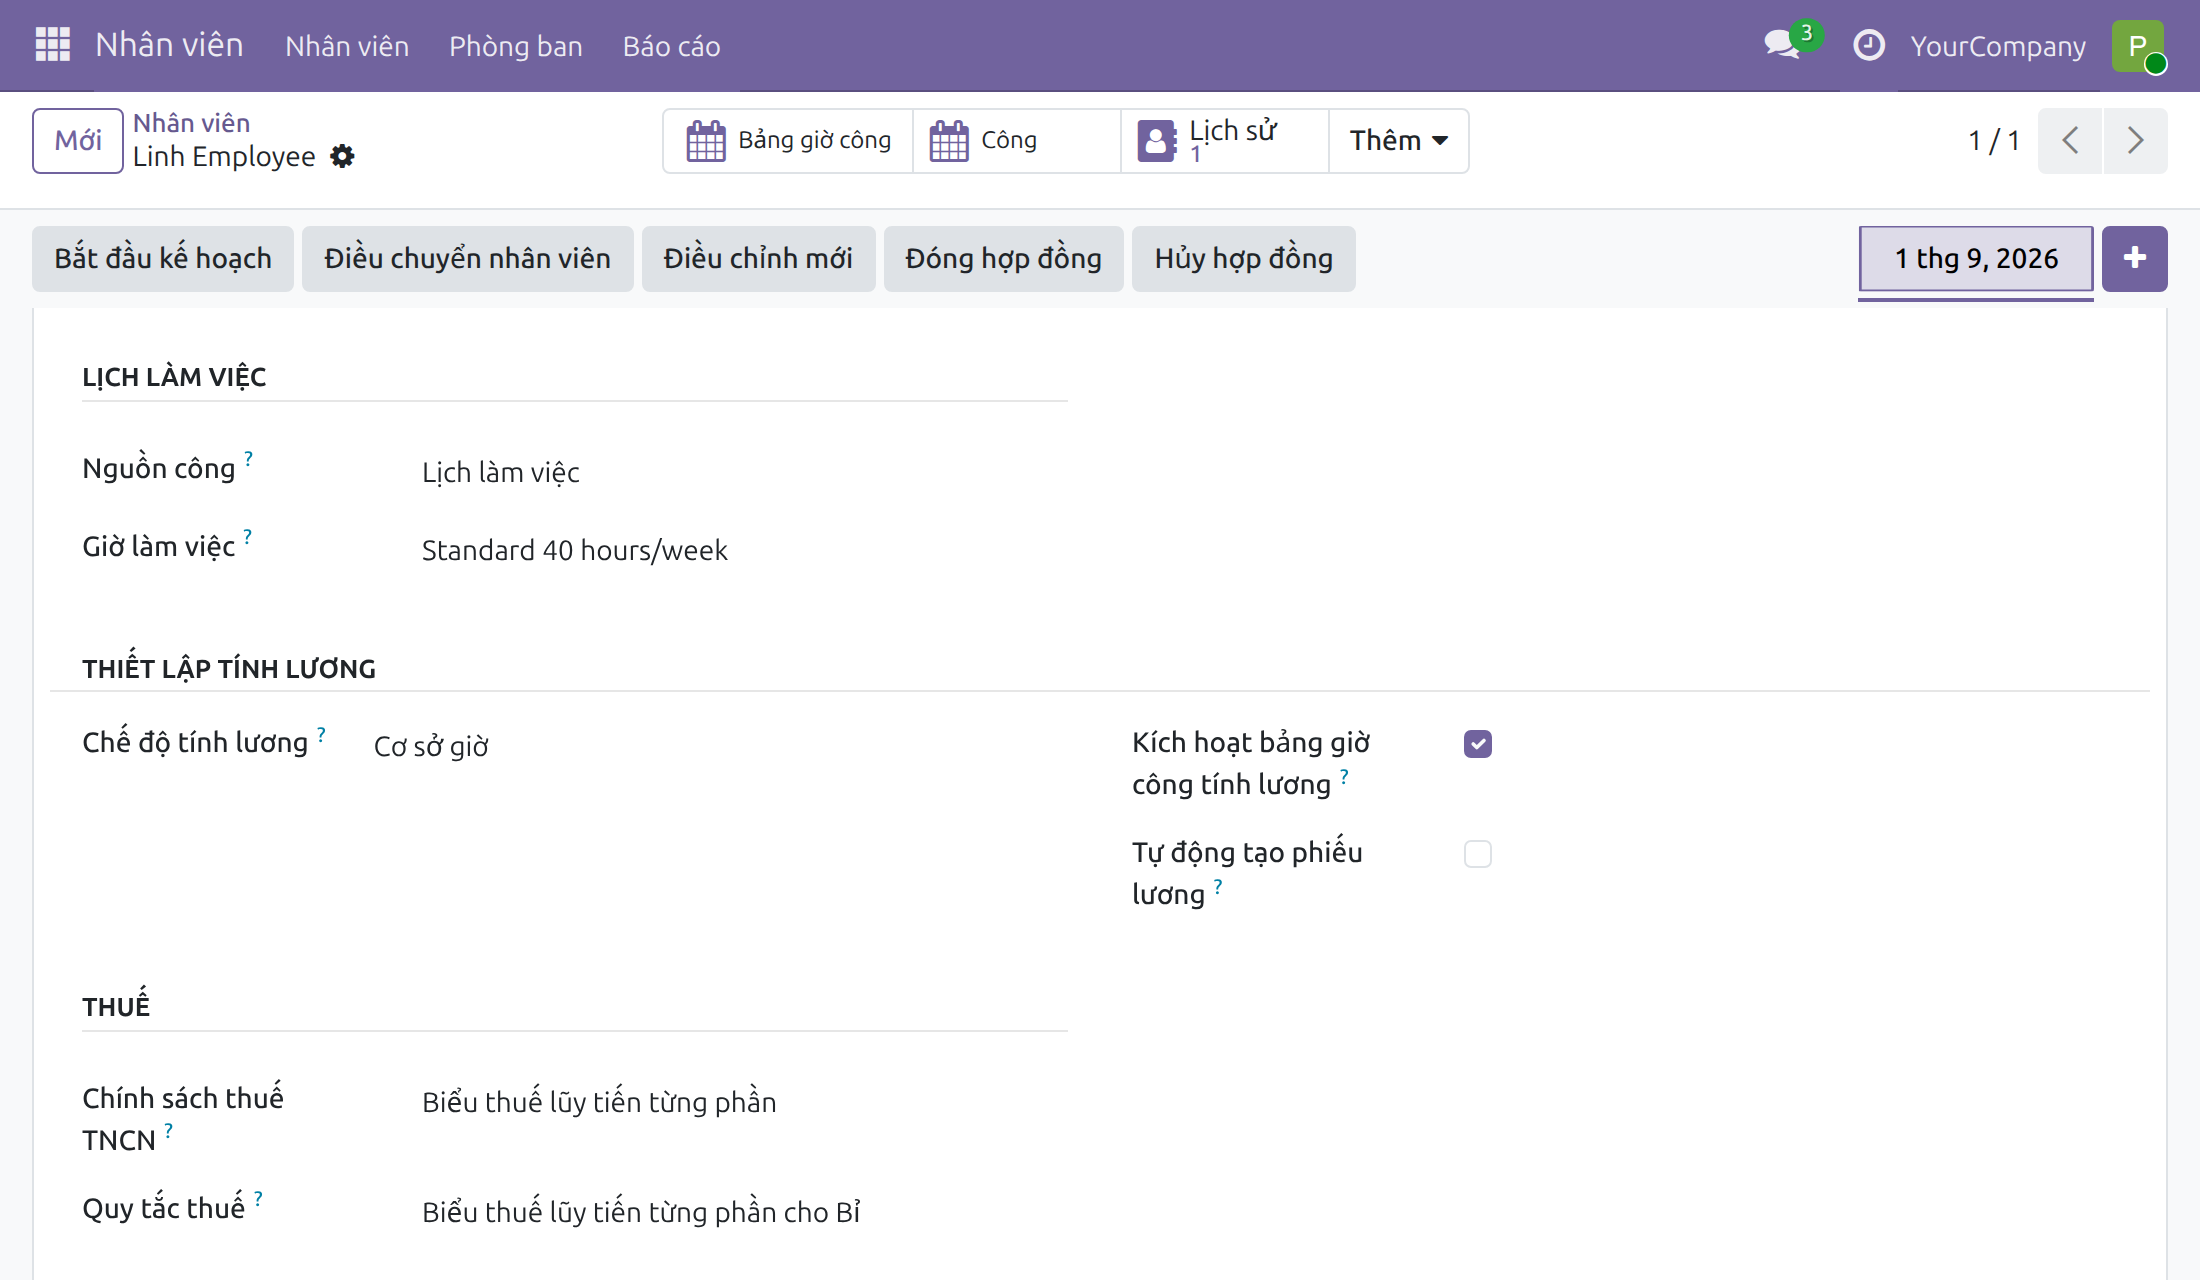This screenshot has height=1280, width=2200.
Task: Click the Mới button
Action: (78, 141)
